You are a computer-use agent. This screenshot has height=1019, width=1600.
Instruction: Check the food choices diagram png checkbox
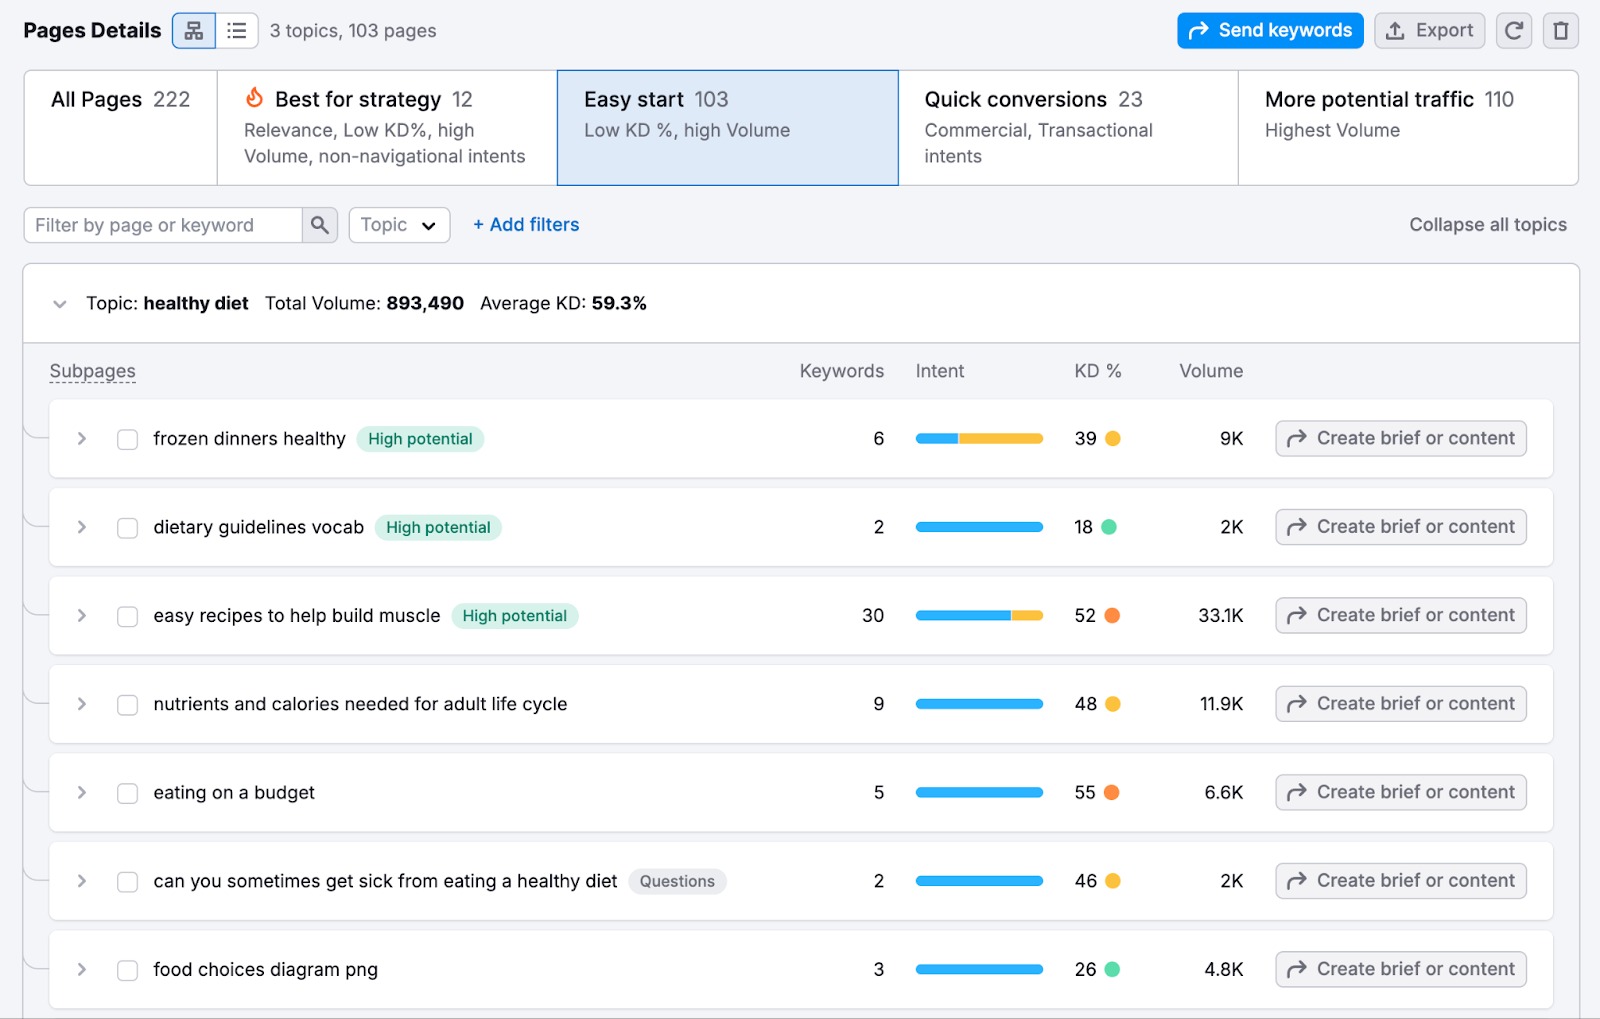[127, 970]
